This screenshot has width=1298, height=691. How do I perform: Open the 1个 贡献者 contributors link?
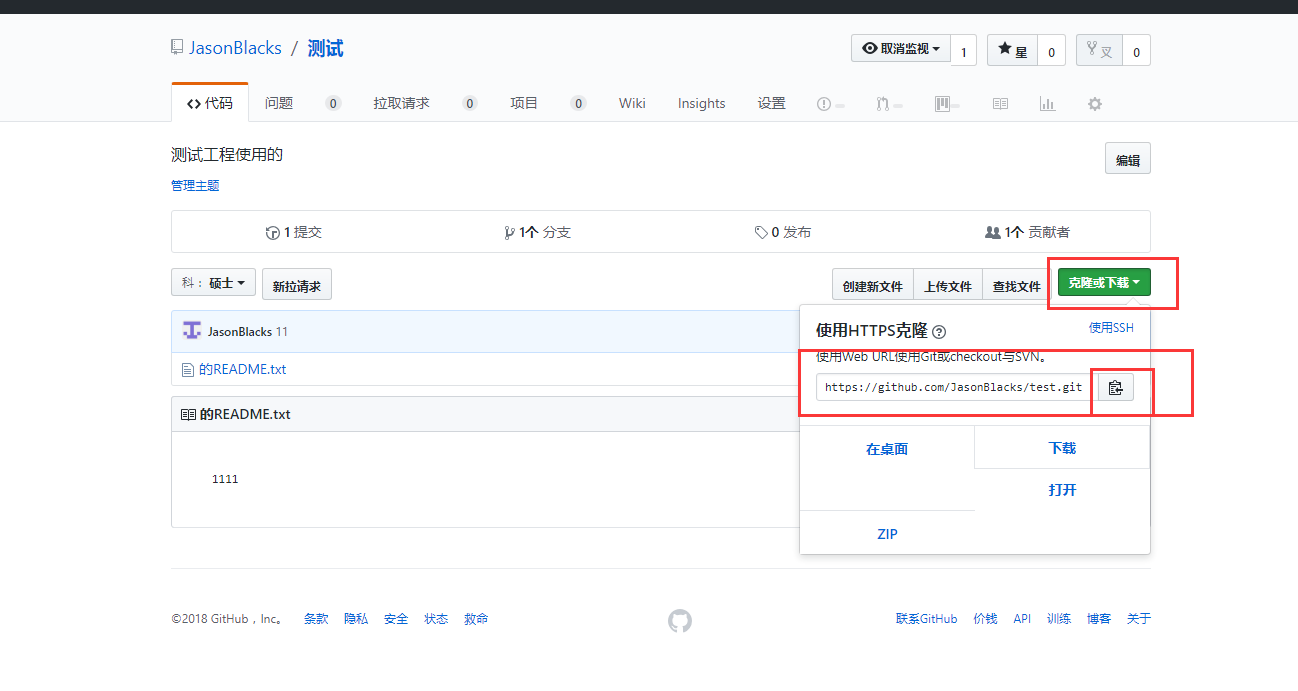[1027, 232]
